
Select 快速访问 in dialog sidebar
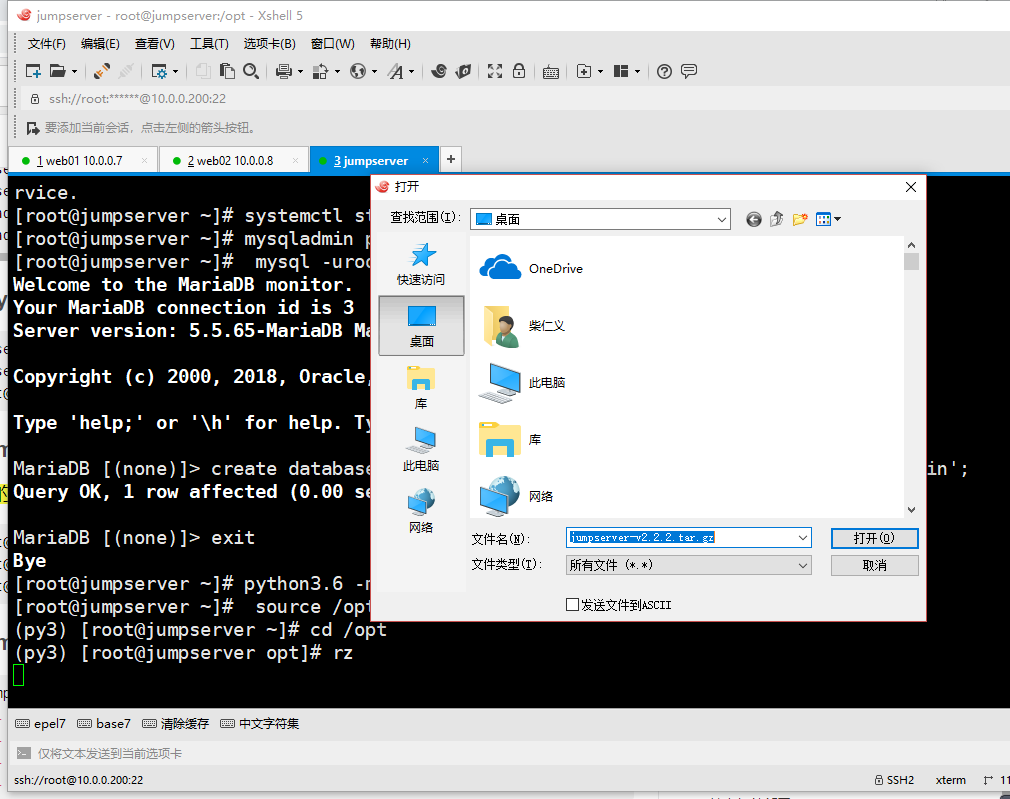421,264
